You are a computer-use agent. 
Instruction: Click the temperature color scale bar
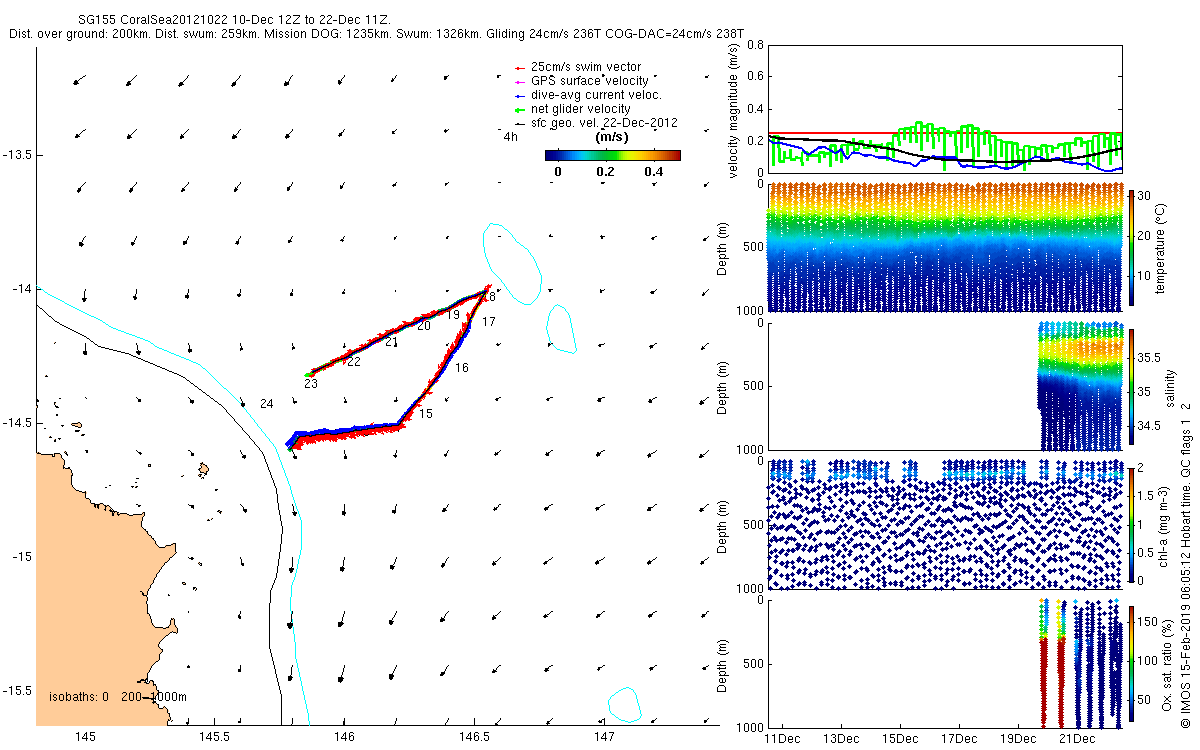click(1132, 246)
